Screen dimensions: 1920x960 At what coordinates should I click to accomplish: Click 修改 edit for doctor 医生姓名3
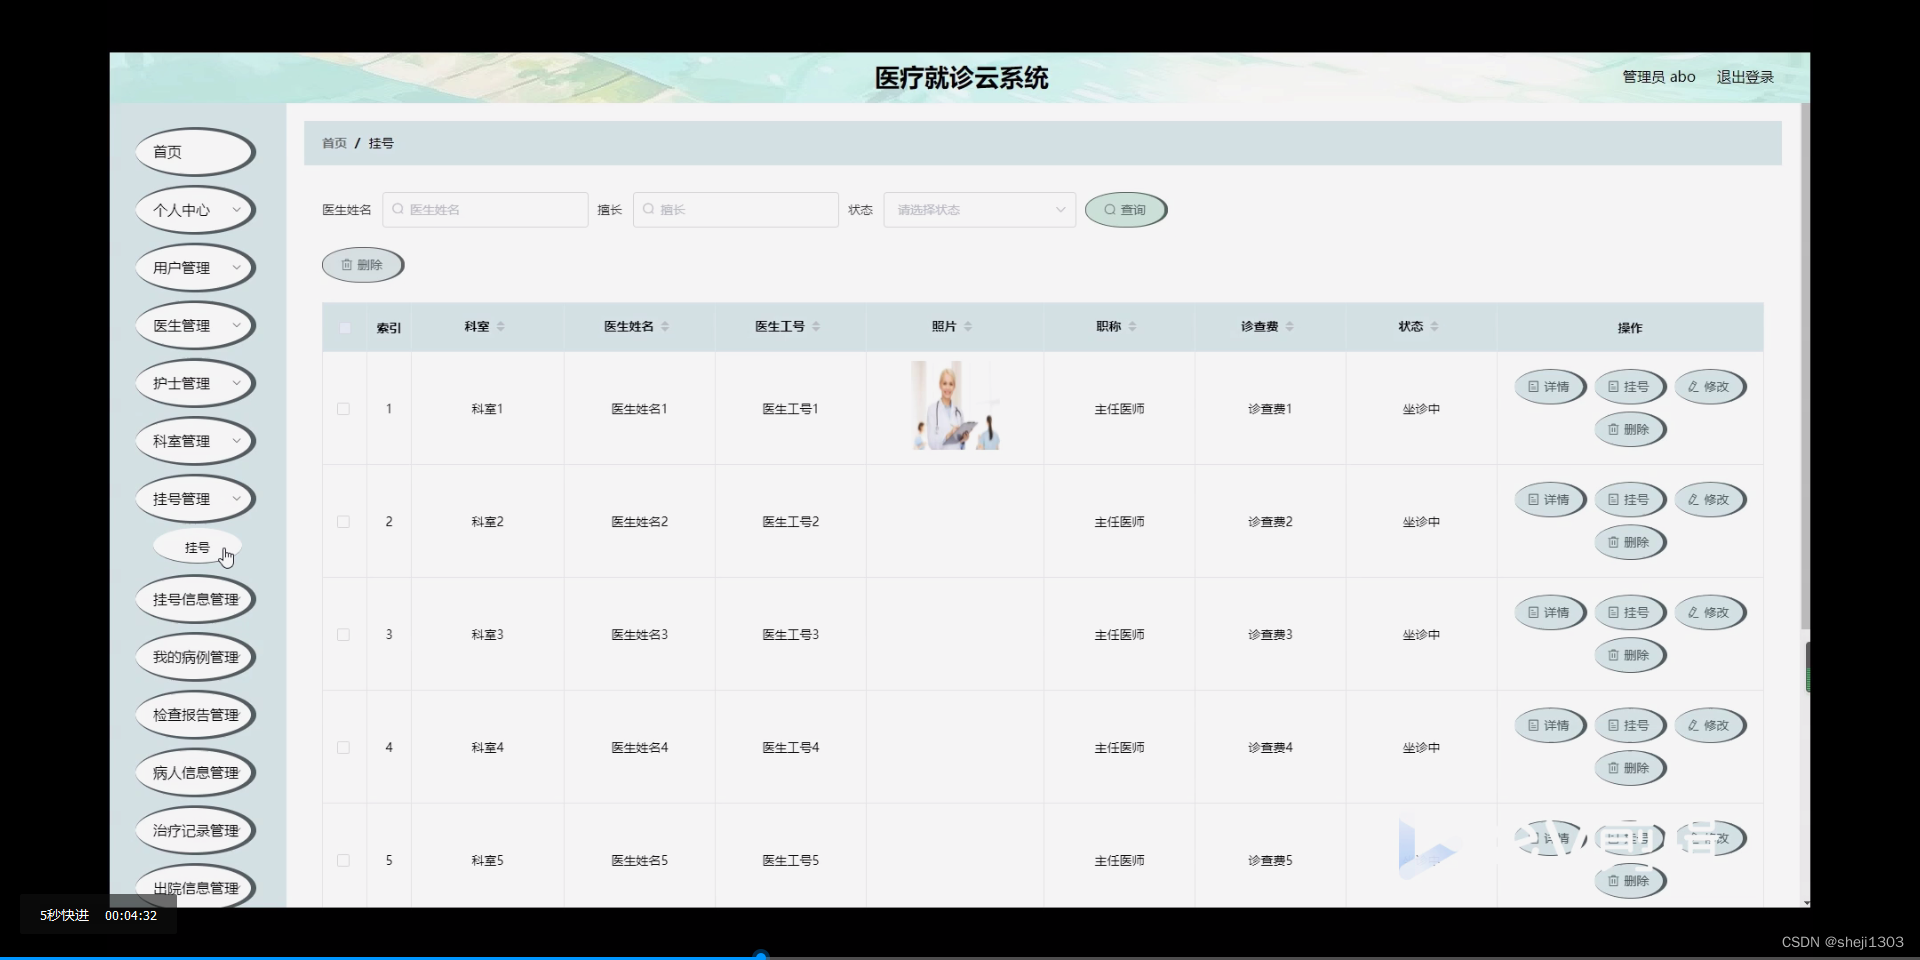click(x=1709, y=612)
